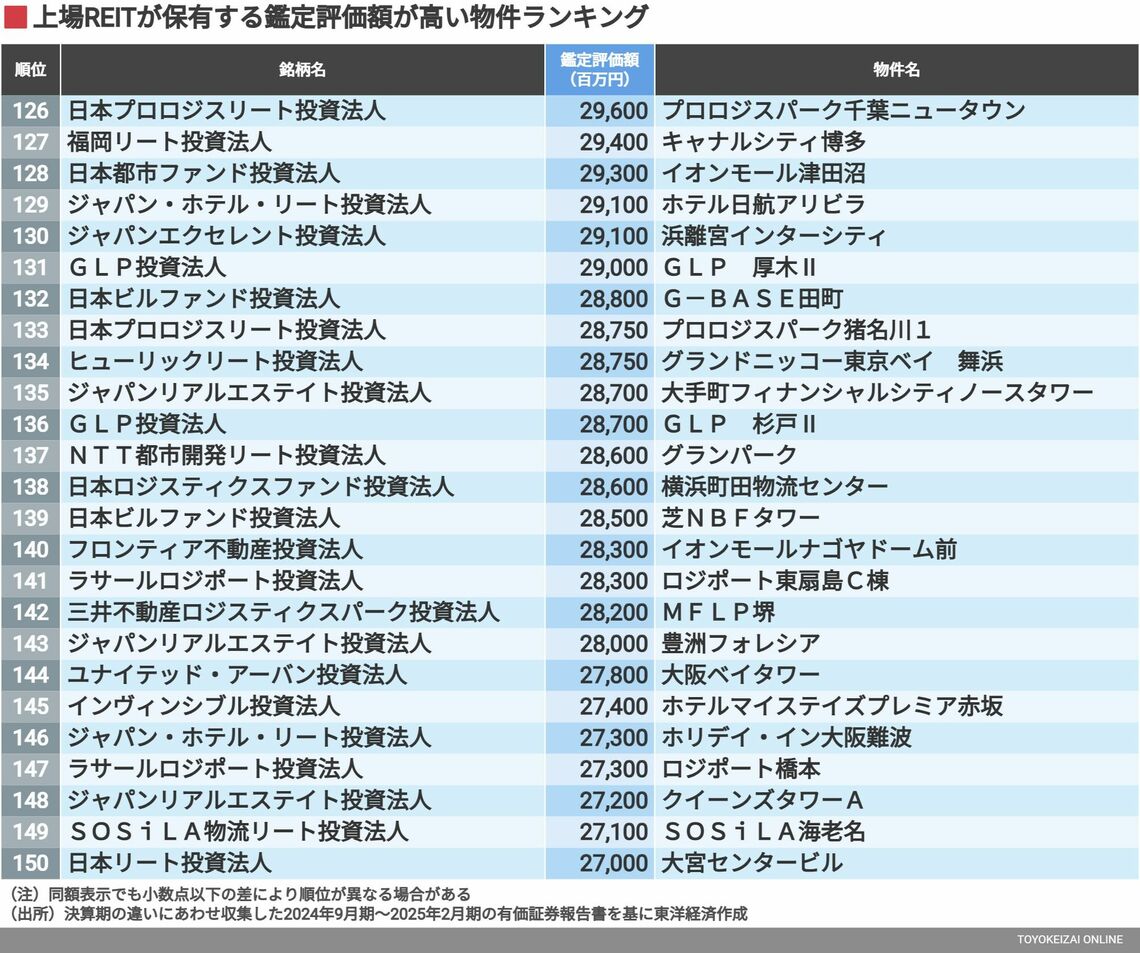Viewport: 1140px width, 953px height.
Task: Select the property ホテル日航アリビラ
Action: 763,205
